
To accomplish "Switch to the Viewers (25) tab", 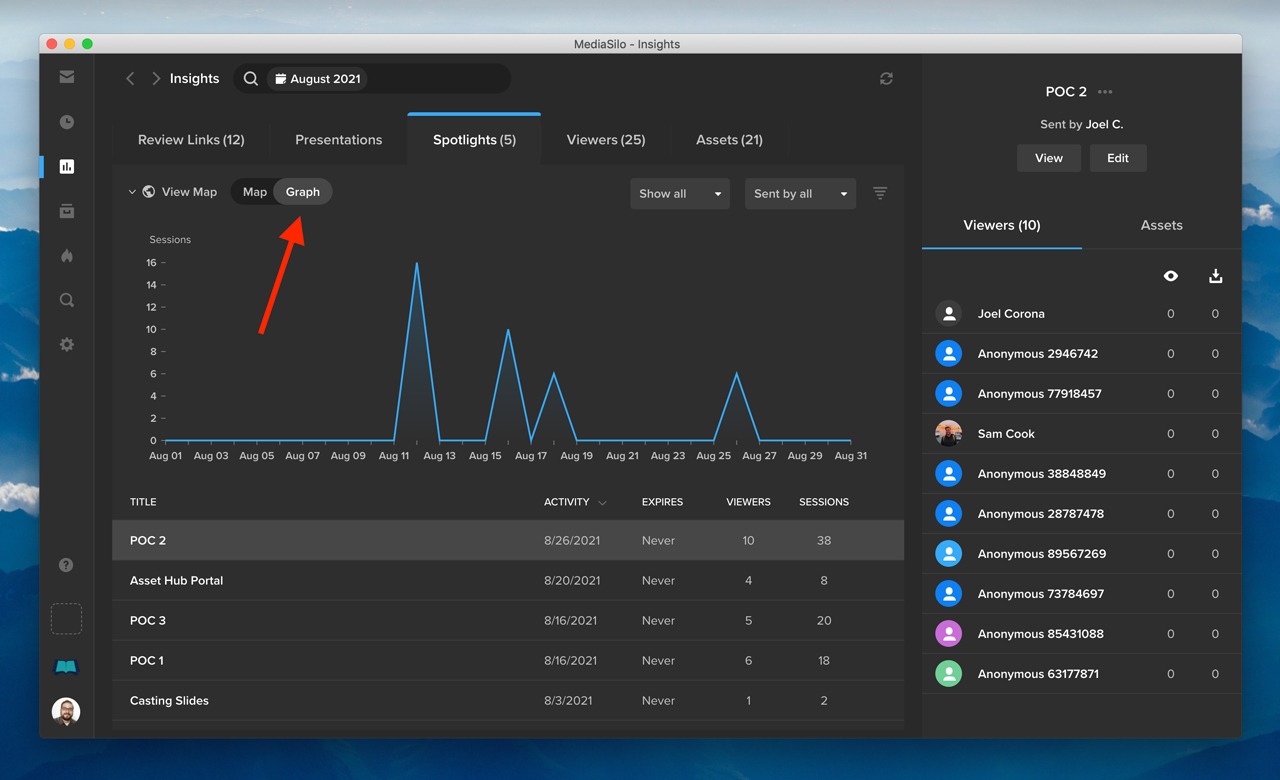I will click(605, 139).
